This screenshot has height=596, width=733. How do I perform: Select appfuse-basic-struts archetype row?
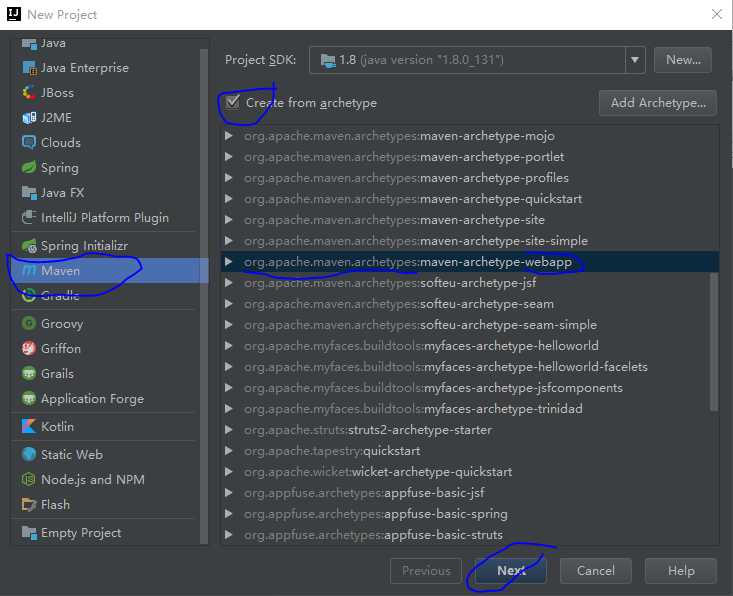470,535
